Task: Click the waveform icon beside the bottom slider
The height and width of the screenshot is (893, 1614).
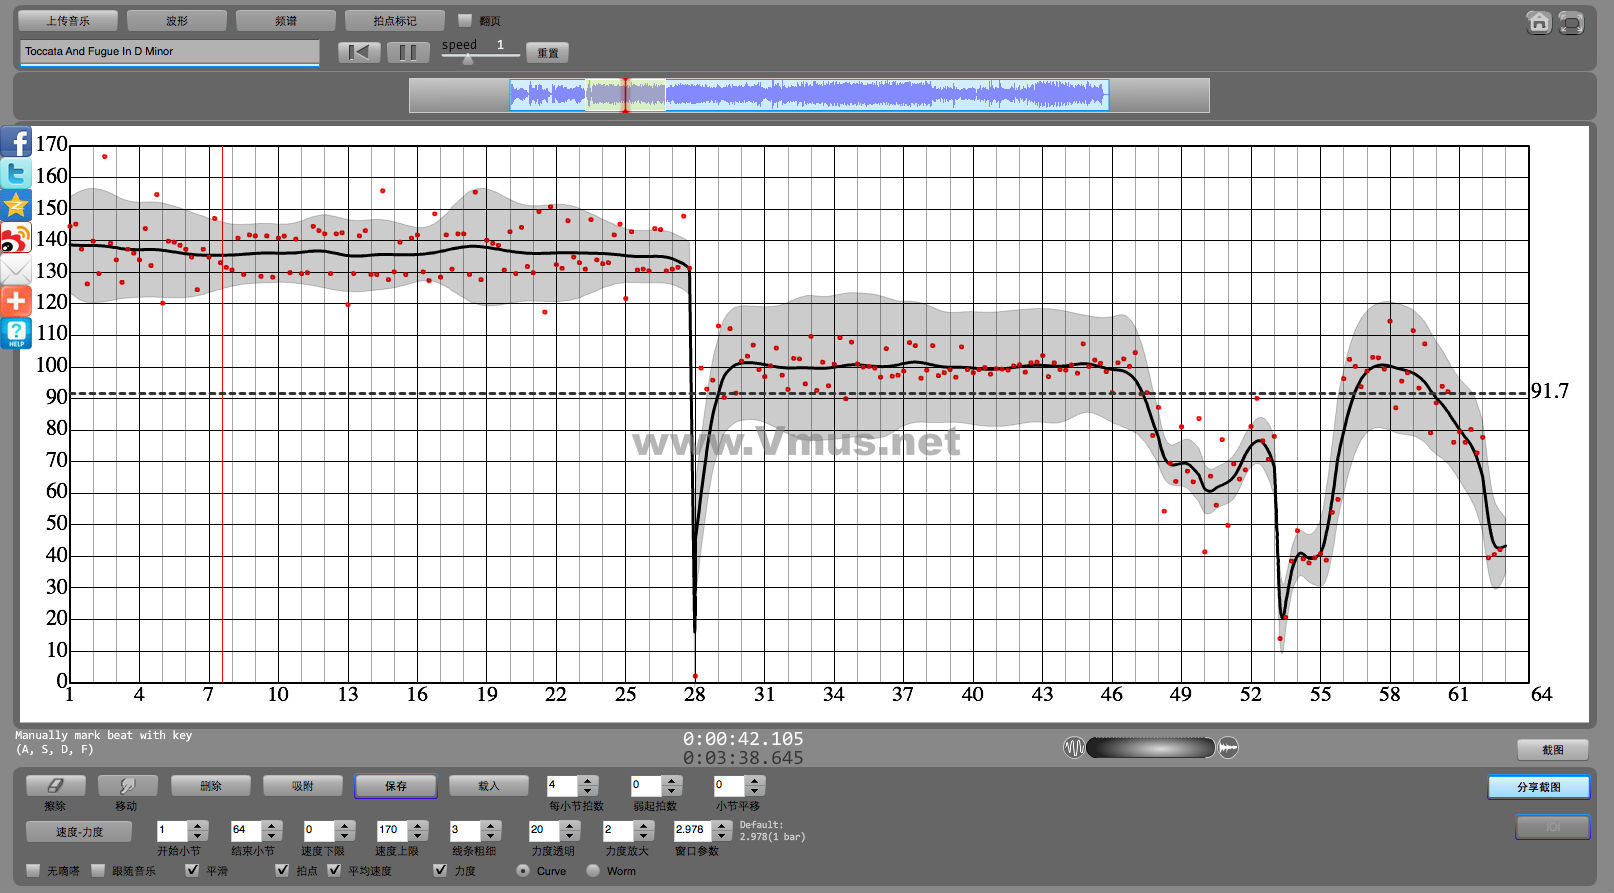Action: pyautogui.click(x=1073, y=747)
